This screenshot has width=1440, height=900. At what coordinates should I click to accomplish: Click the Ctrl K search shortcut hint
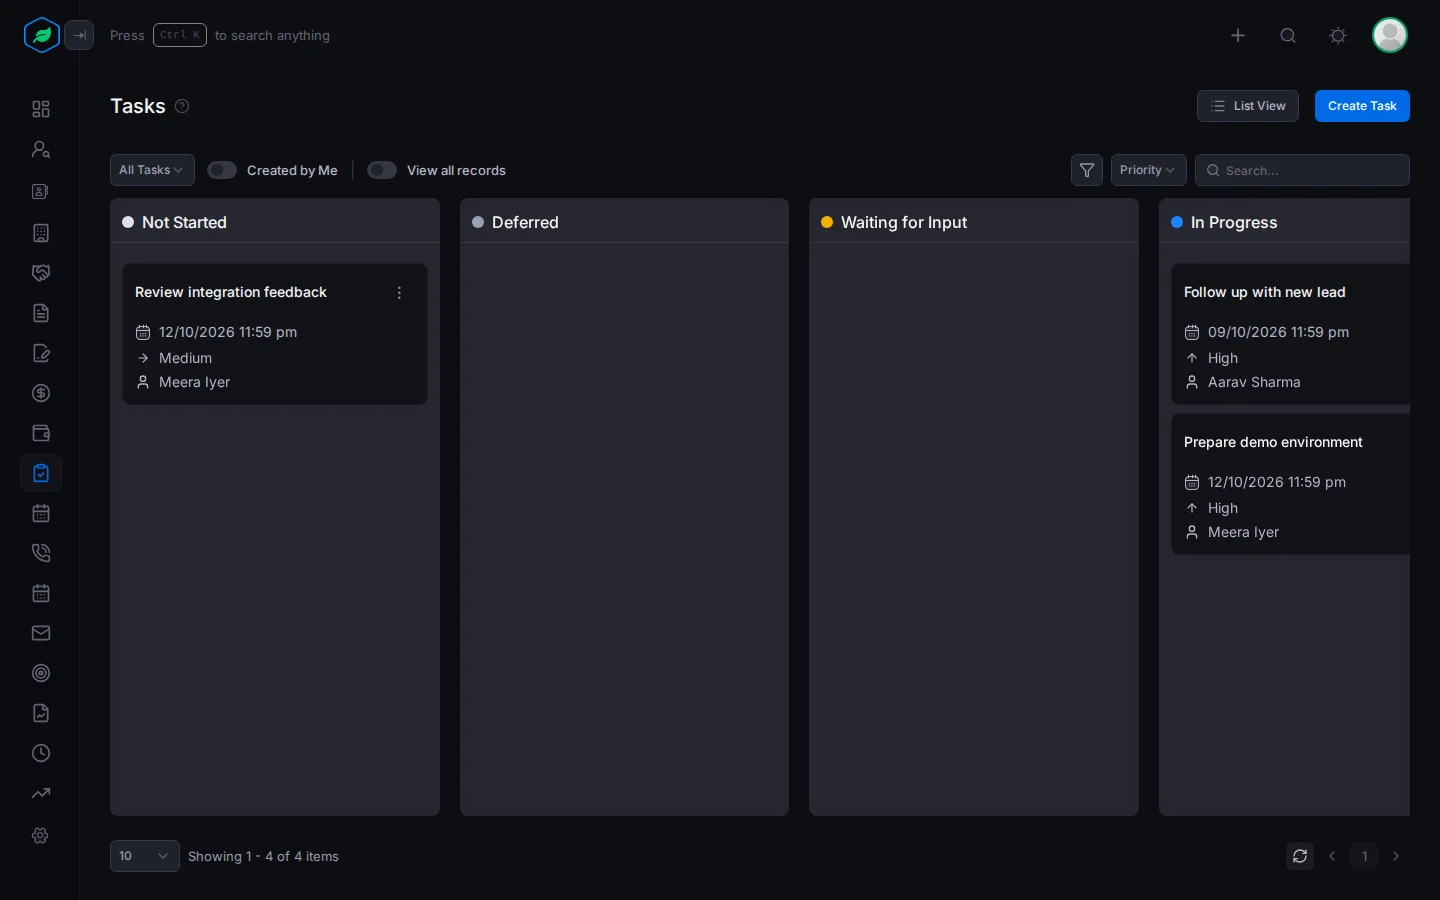pyautogui.click(x=180, y=35)
